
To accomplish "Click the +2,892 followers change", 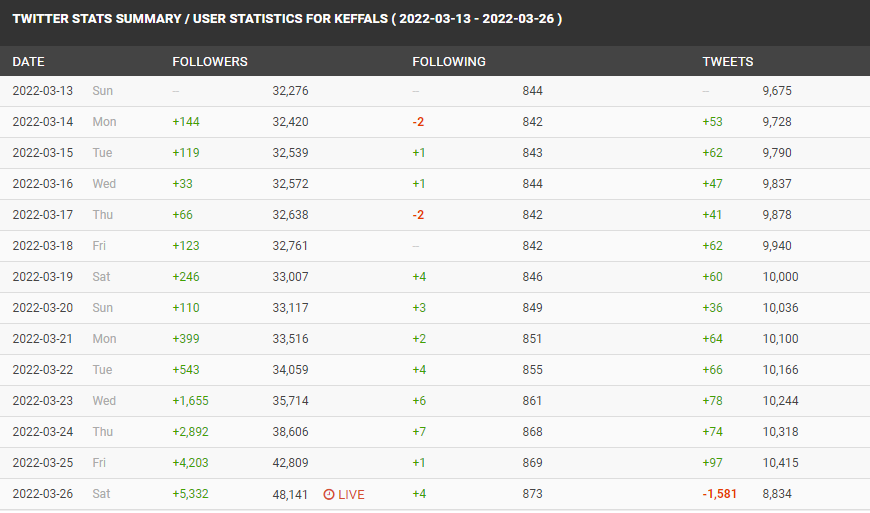I will (190, 432).
